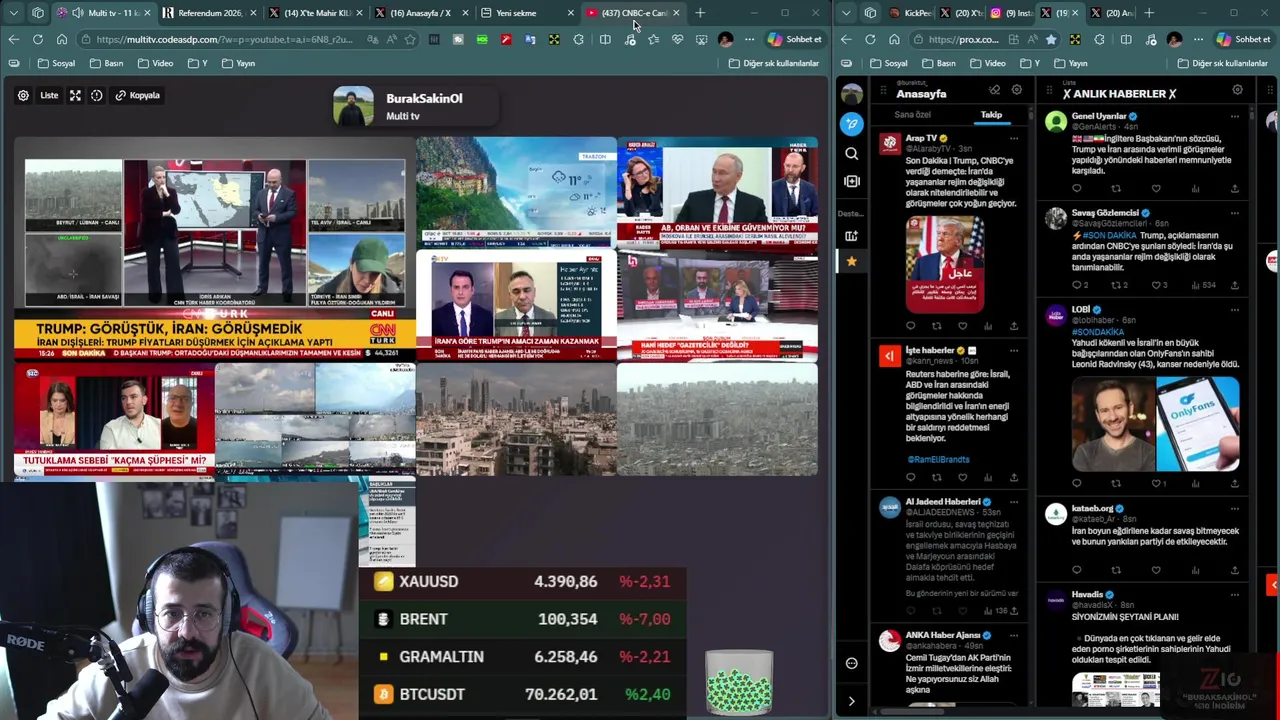Click the Kopyala button
Image resolution: width=1280 pixels, height=720 pixels.
pos(137,95)
